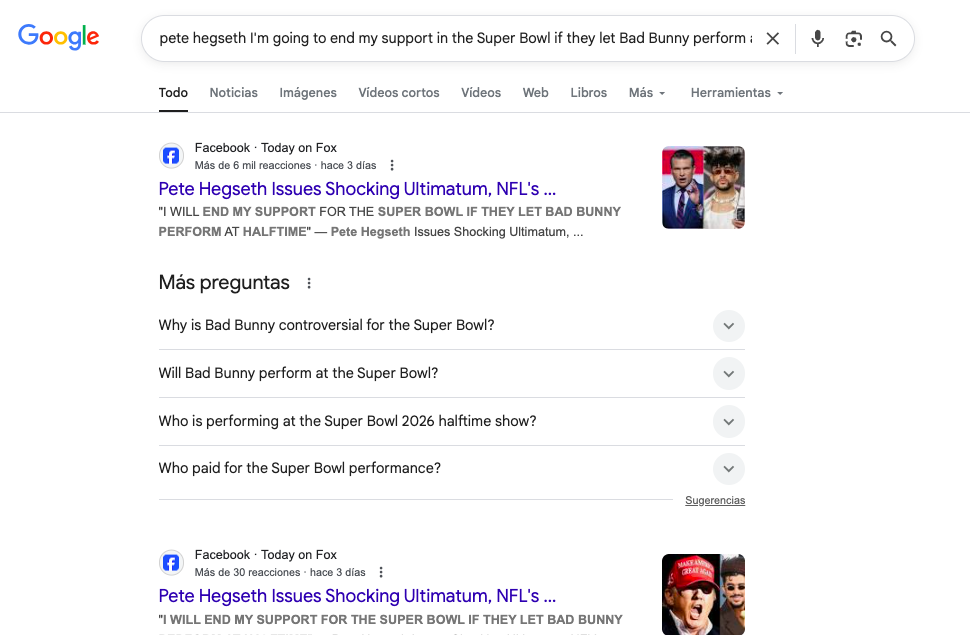The width and height of the screenshot is (970, 635).
Task: Open the Más dropdown menu
Action: [x=647, y=93]
